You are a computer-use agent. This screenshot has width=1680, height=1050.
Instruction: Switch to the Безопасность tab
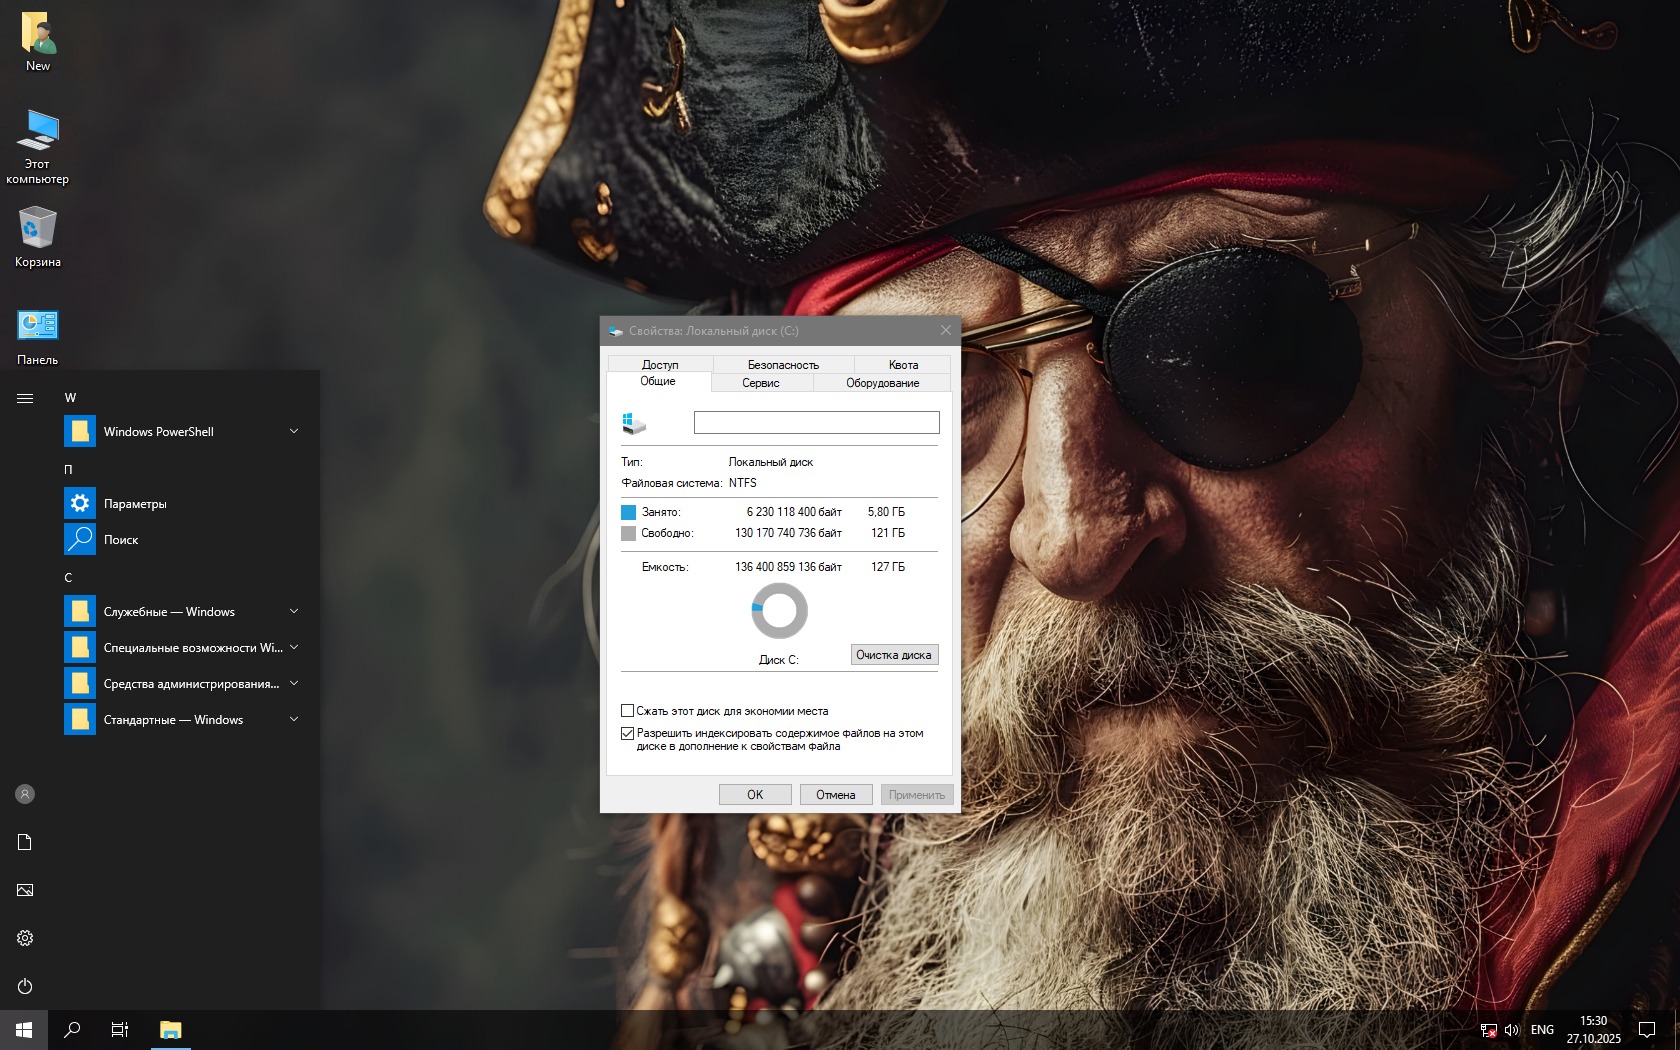tap(783, 365)
